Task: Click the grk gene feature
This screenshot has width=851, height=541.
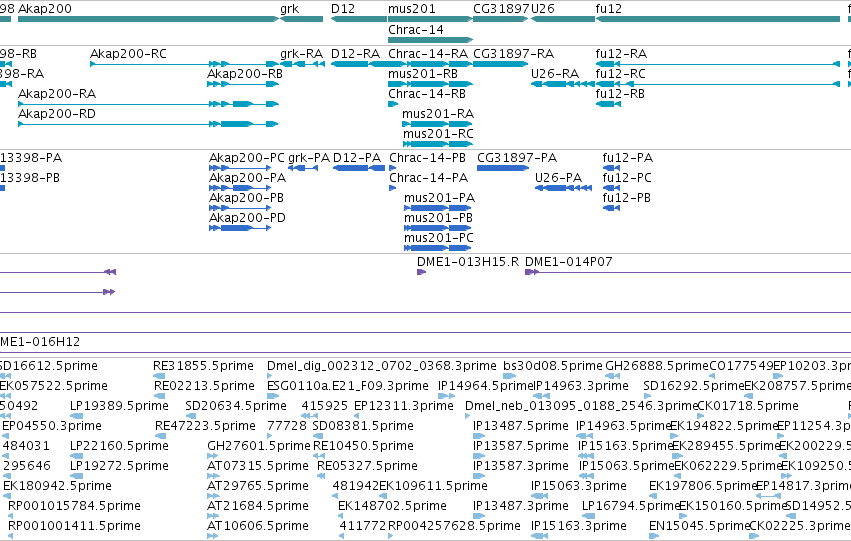Action: point(301,19)
